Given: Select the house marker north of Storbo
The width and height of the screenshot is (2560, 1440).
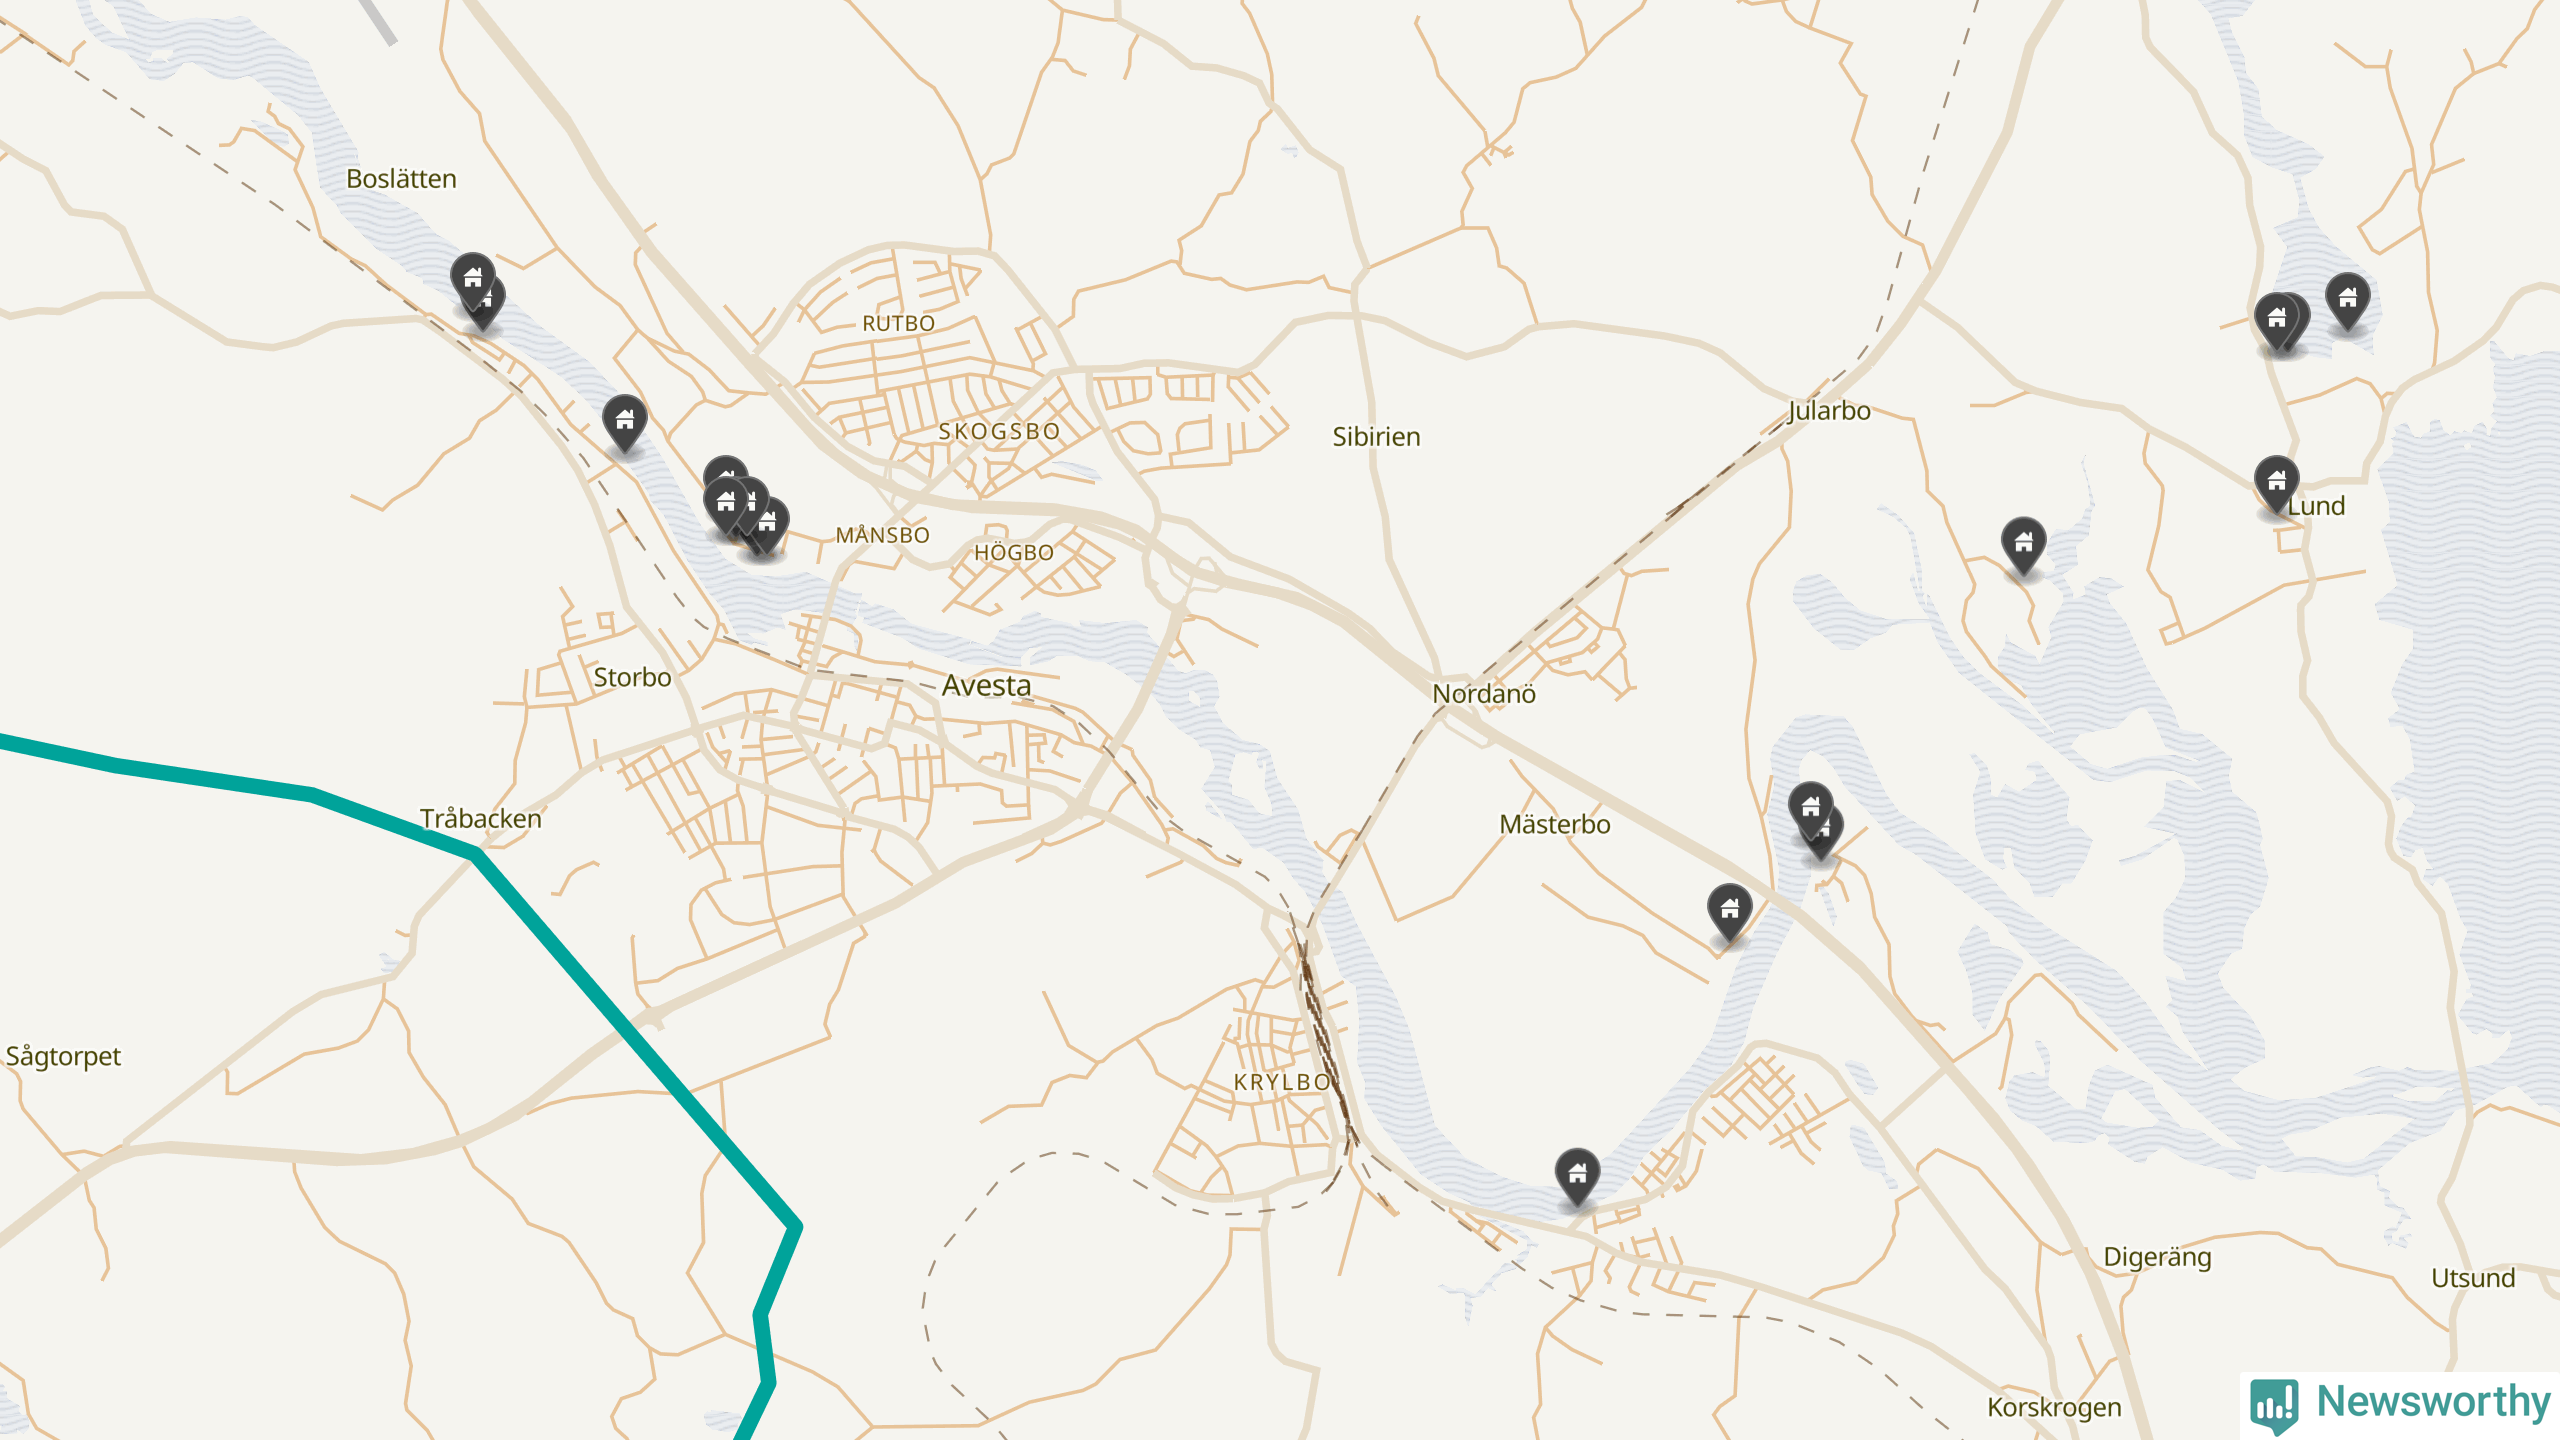Looking at the screenshot, I should (x=625, y=423).
